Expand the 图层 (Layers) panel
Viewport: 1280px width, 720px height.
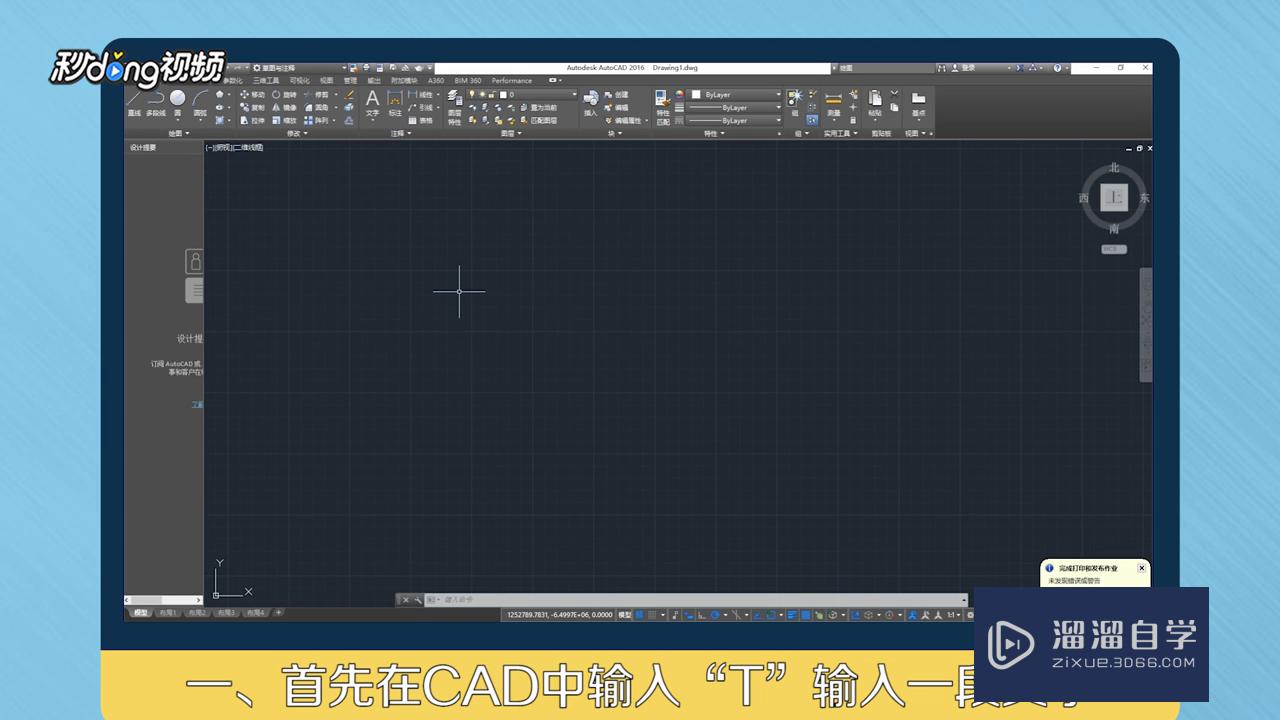coord(511,133)
